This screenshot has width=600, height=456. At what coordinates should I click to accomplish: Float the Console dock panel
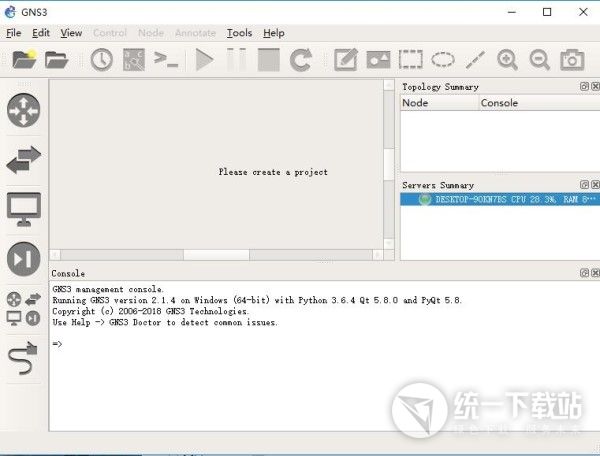pyautogui.click(x=584, y=273)
